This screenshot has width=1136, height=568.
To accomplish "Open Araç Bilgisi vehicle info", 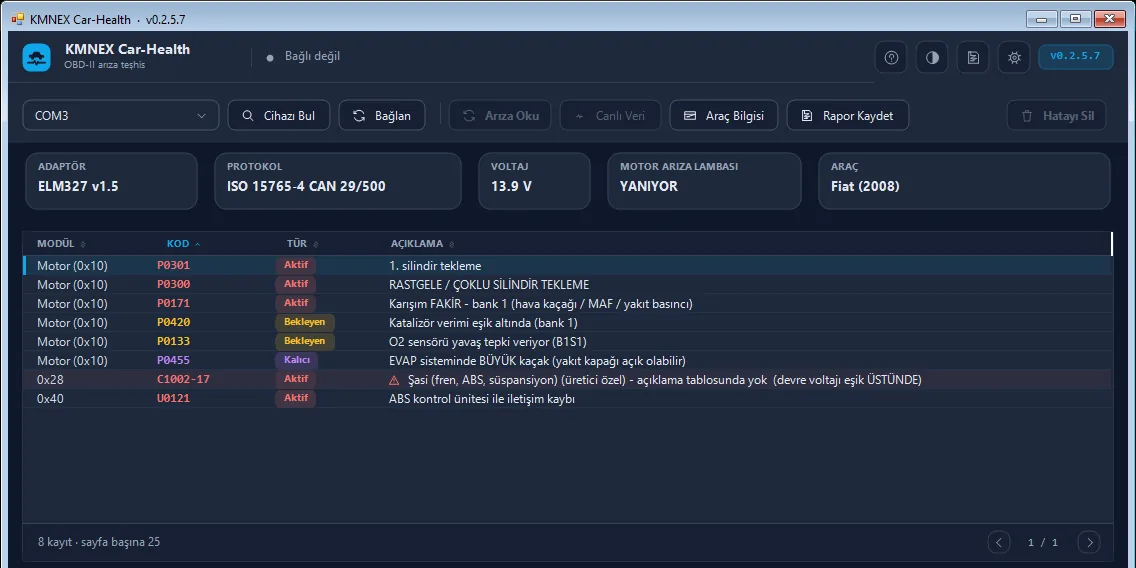I will 724,115.
